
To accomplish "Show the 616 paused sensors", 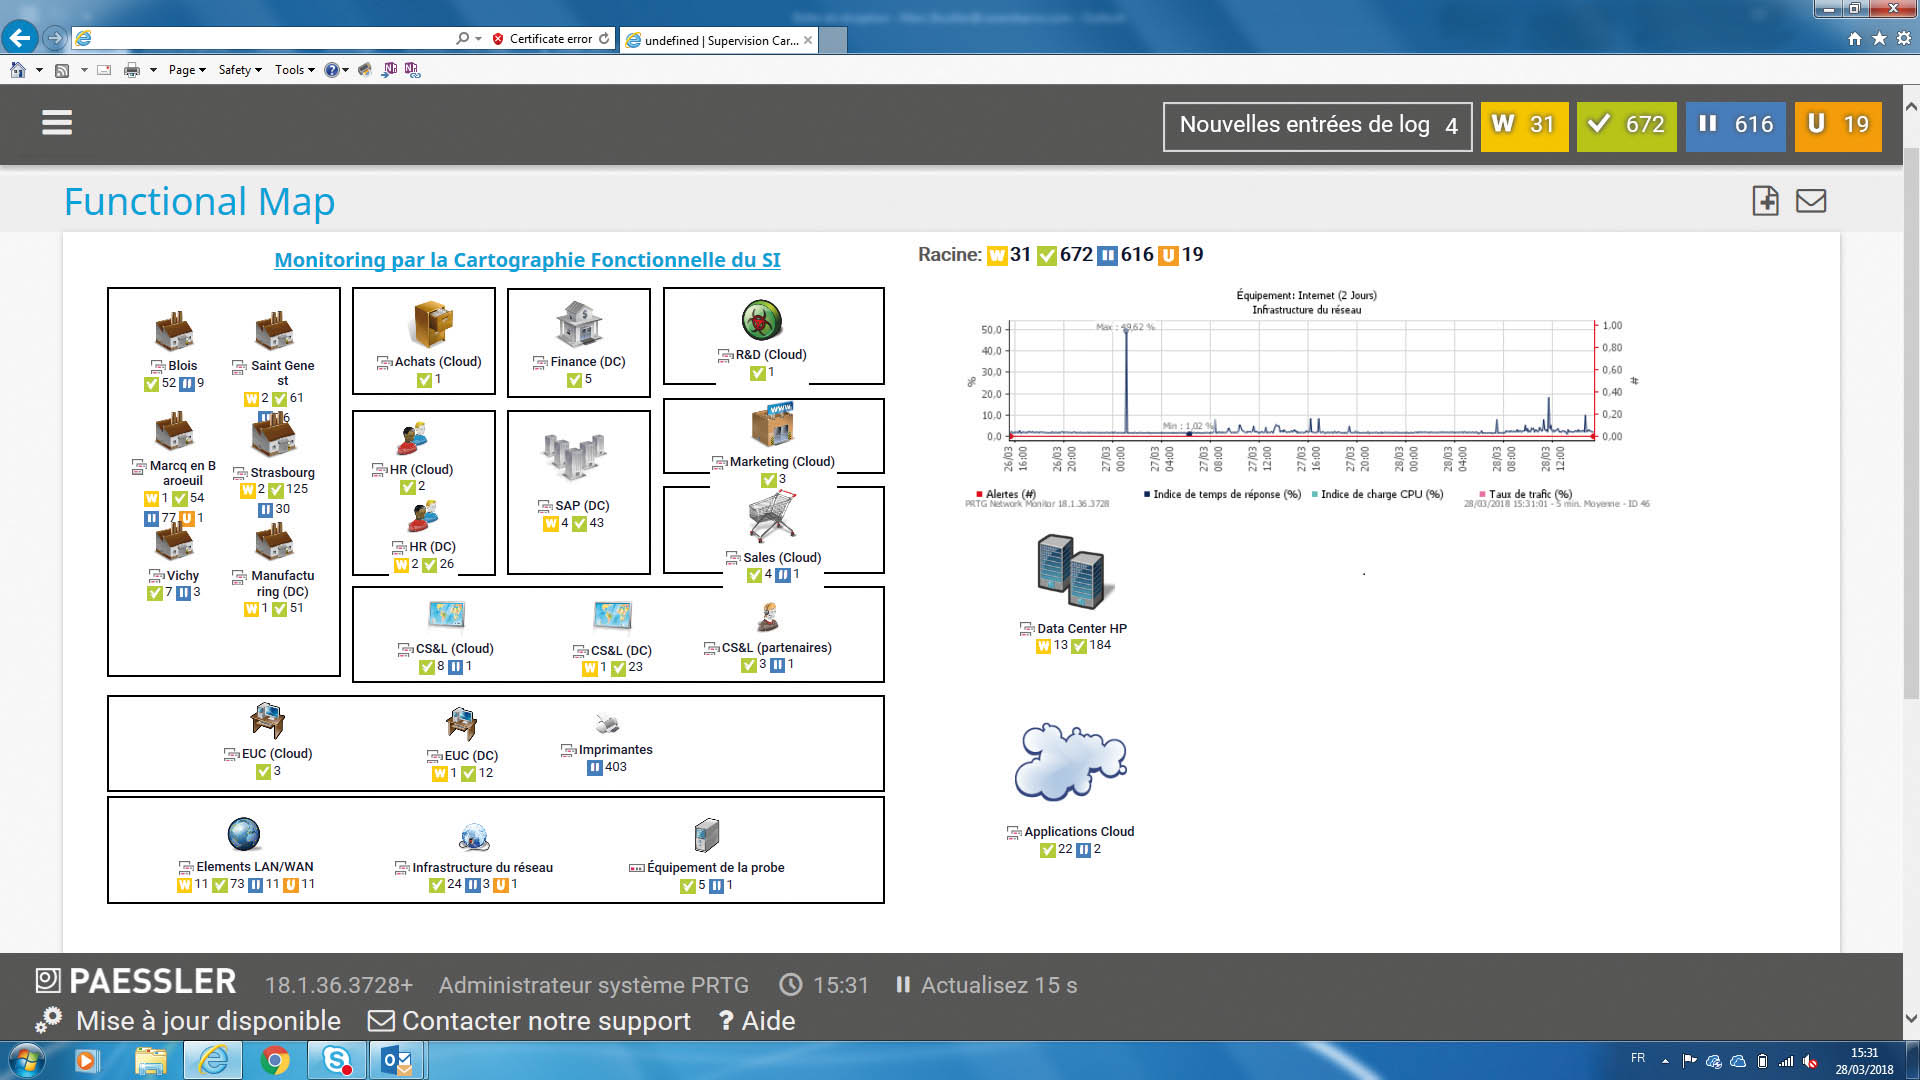I will tap(1735, 126).
